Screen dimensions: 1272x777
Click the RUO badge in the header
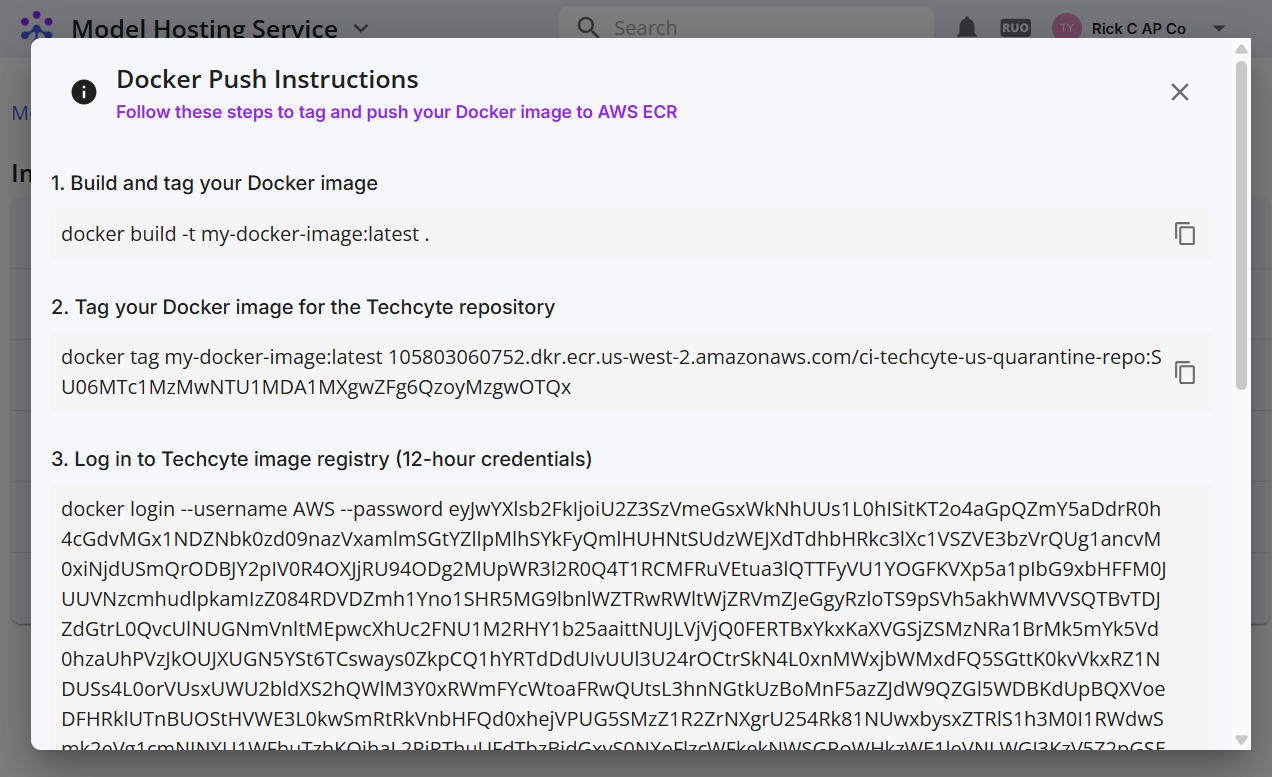click(1015, 28)
